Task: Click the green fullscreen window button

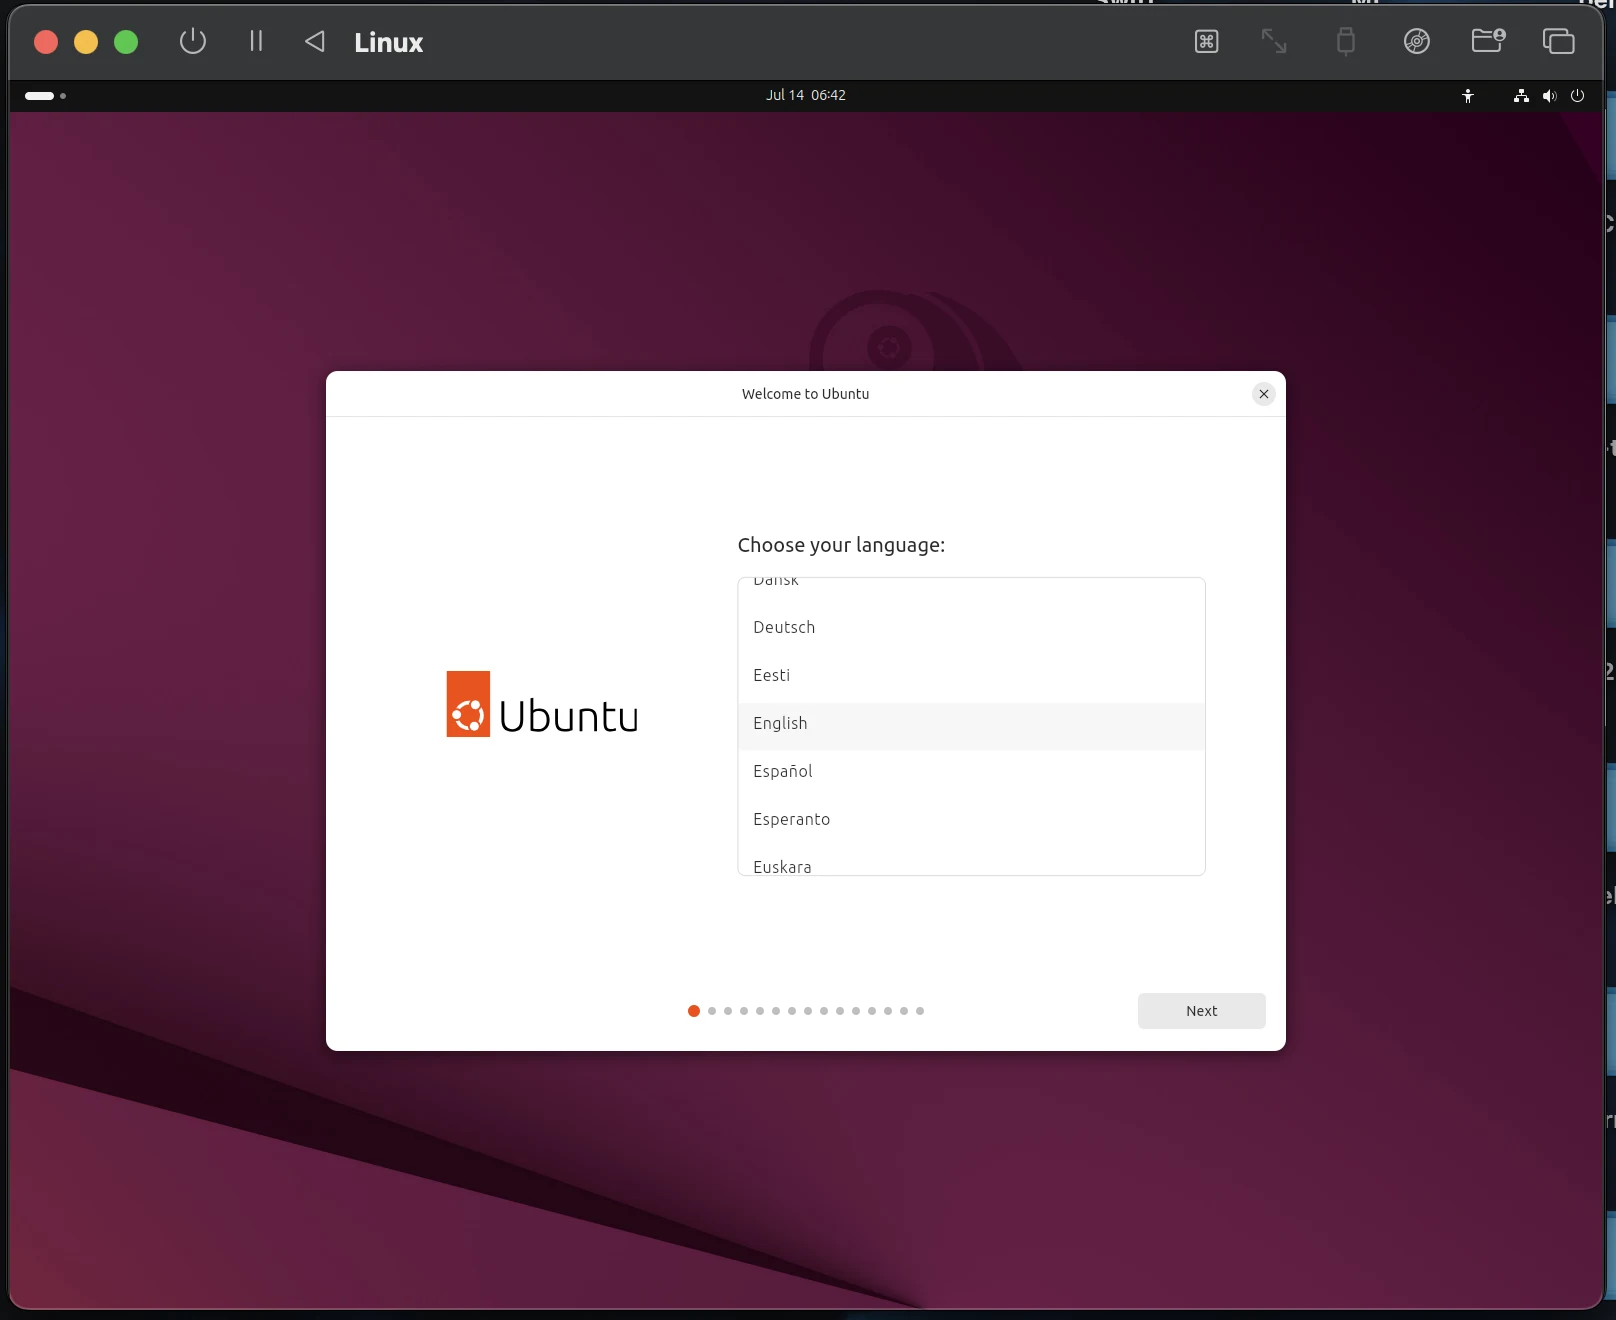Action: coord(126,42)
